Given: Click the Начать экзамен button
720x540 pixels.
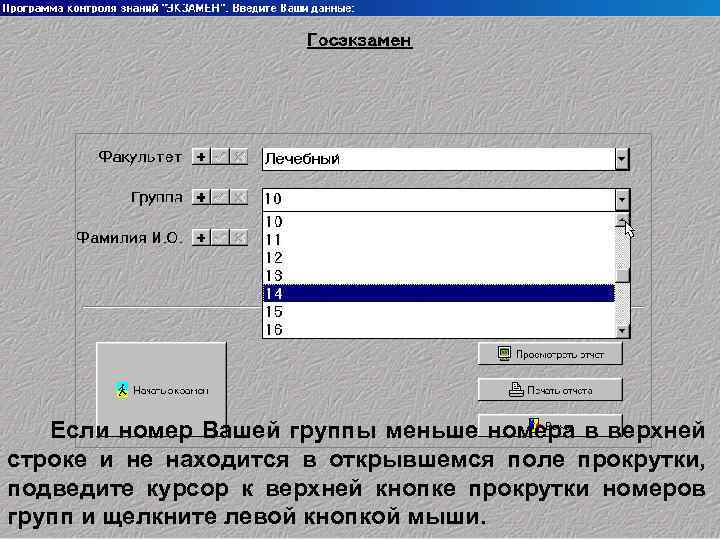Looking at the screenshot, I should click(x=161, y=390).
